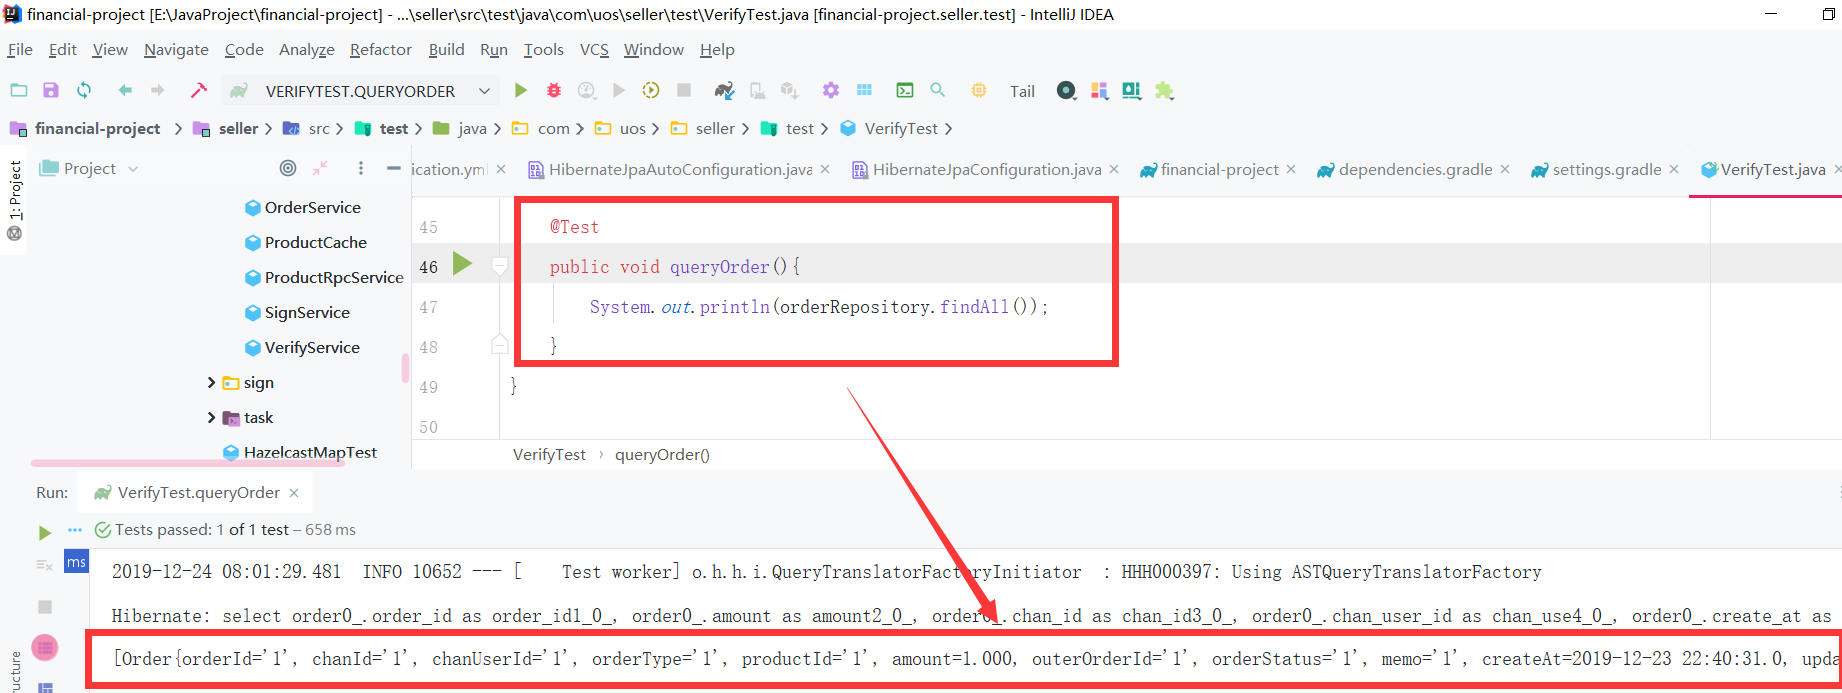This screenshot has height=693, width=1842.
Task: Click the pink horizontal scrollbar in Project panel
Action: pyautogui.click(x=188, y=463)
